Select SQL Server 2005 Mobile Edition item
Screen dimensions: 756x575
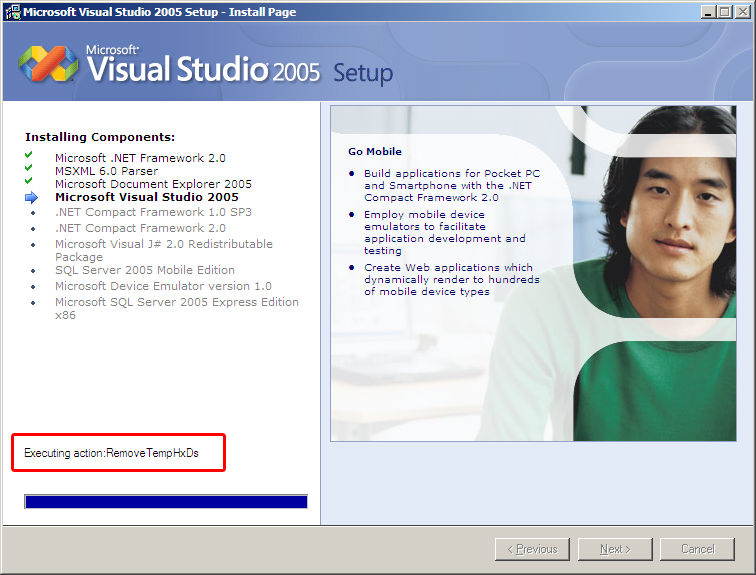(x=145, y=270)
